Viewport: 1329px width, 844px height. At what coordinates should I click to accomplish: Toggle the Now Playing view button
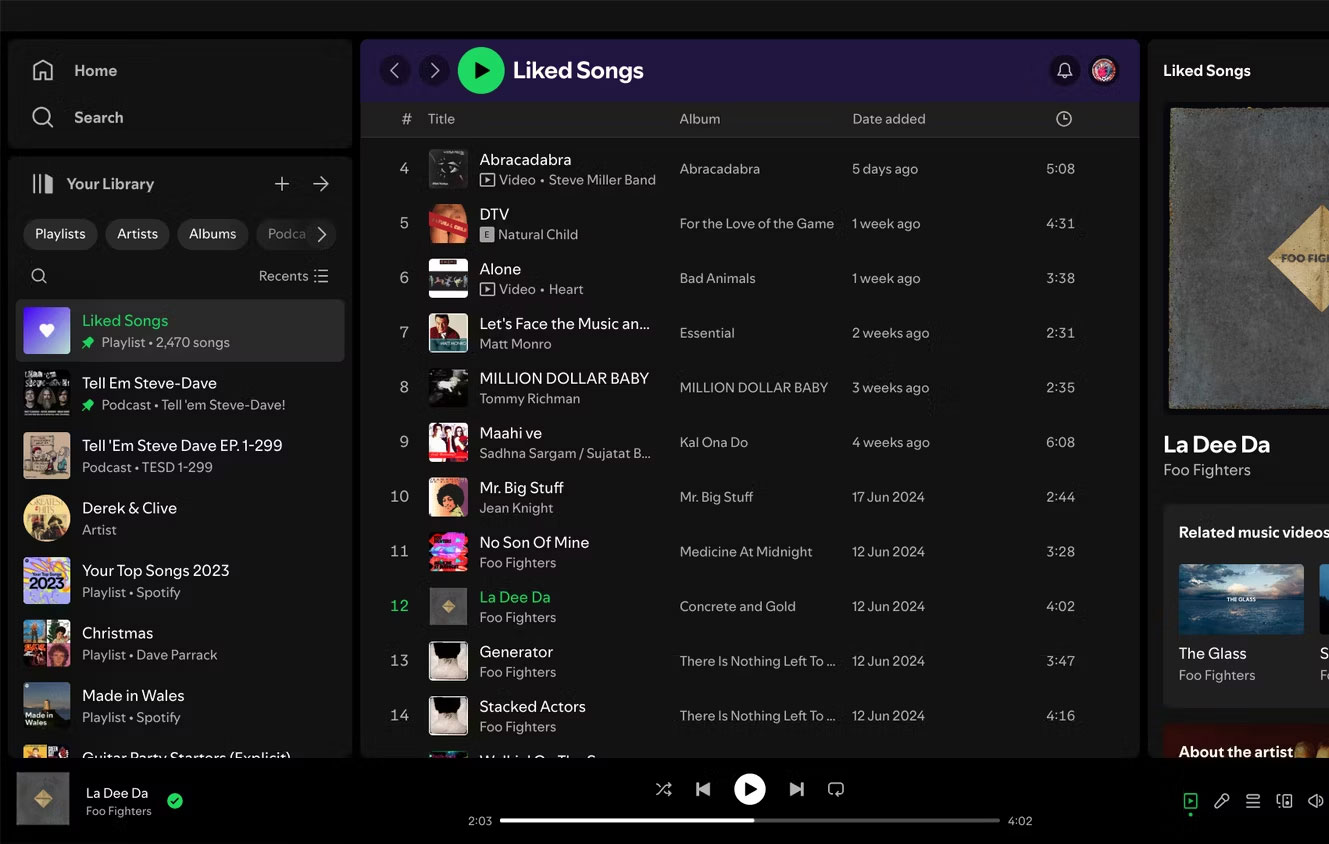(x=1190, y=801)
